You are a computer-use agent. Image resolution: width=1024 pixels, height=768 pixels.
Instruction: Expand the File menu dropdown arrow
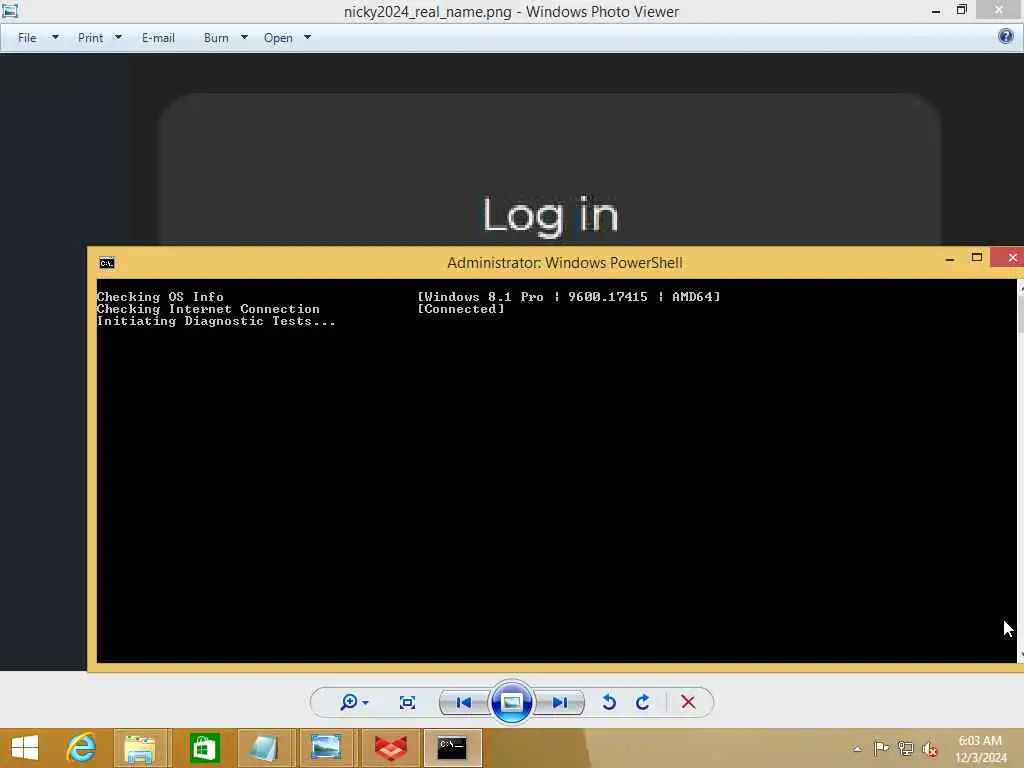pos(56,37)
